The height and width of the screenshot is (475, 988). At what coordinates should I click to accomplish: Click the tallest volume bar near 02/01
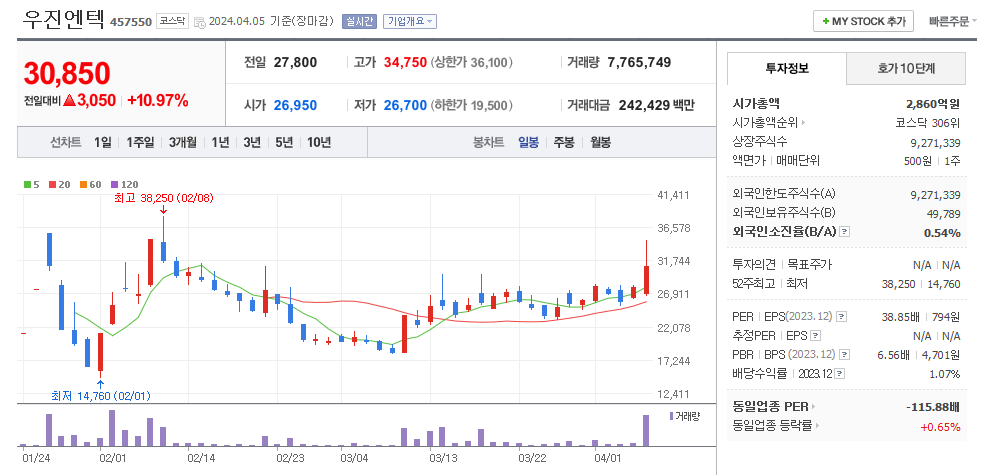click(x=112, y=428)
